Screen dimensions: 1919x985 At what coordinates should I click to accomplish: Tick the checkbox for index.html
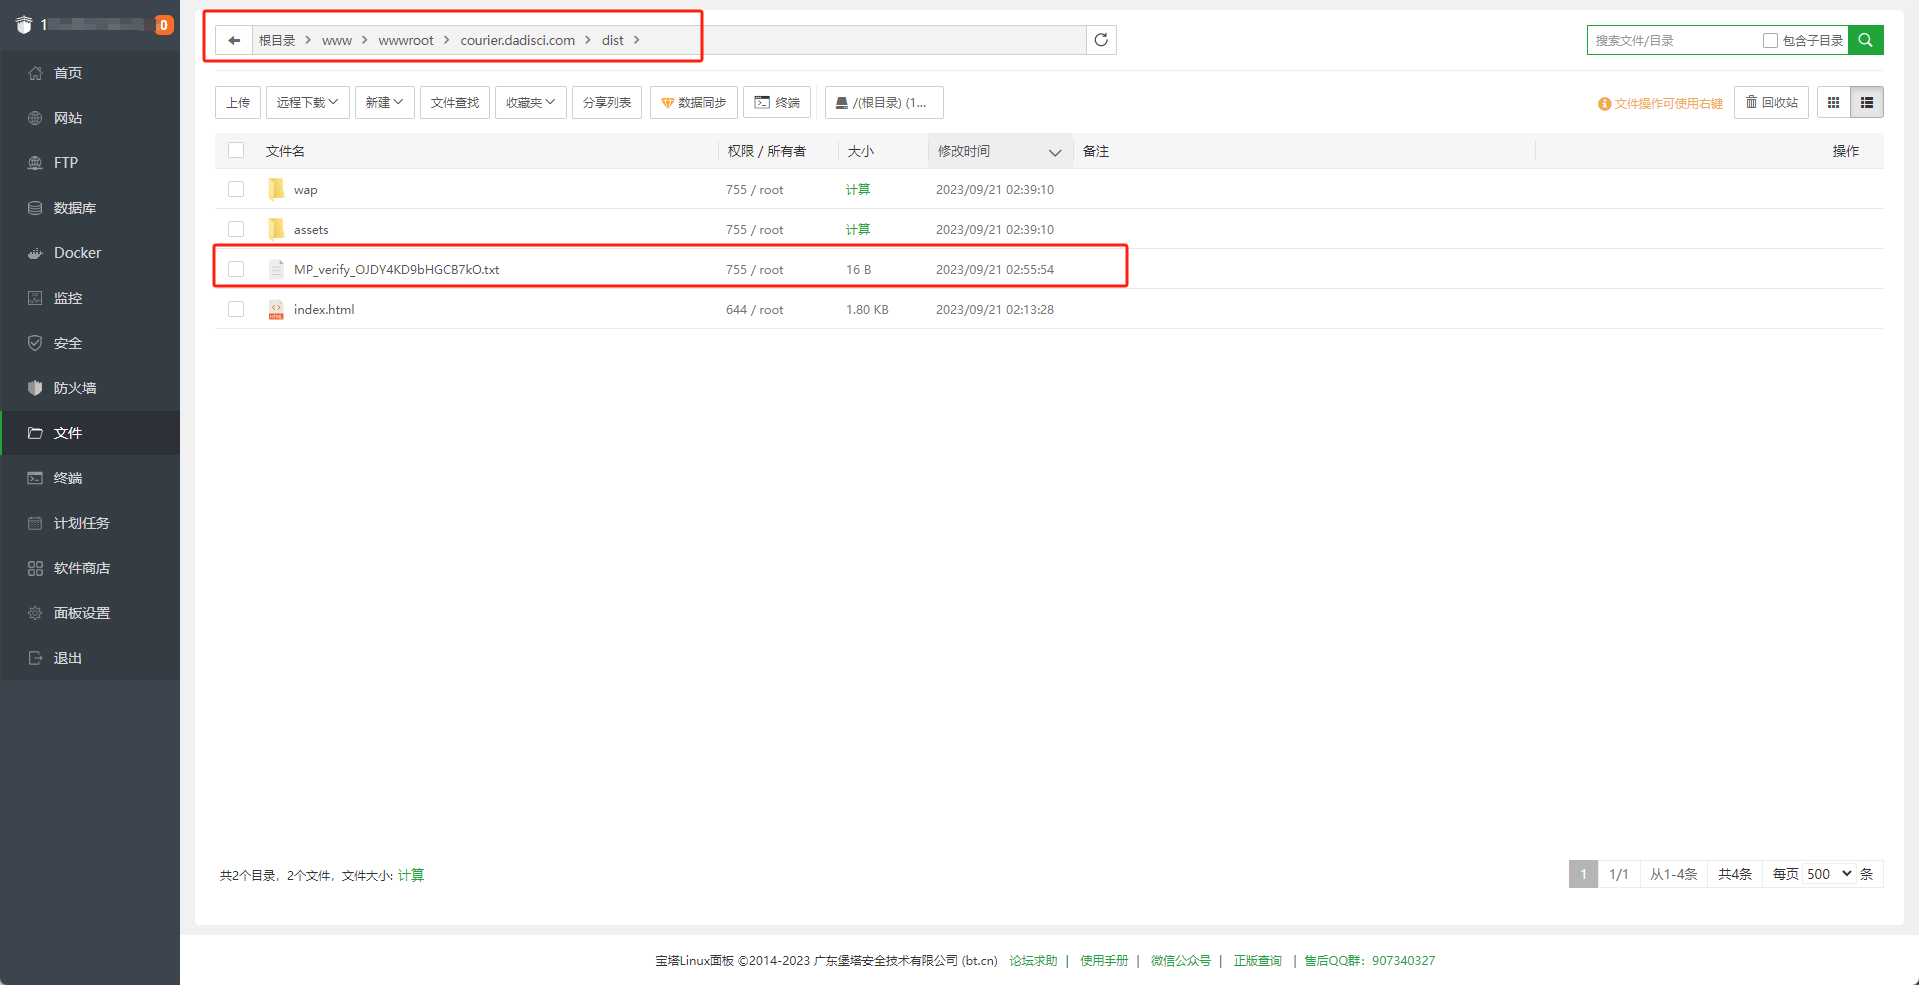click(x=236, y=309)
